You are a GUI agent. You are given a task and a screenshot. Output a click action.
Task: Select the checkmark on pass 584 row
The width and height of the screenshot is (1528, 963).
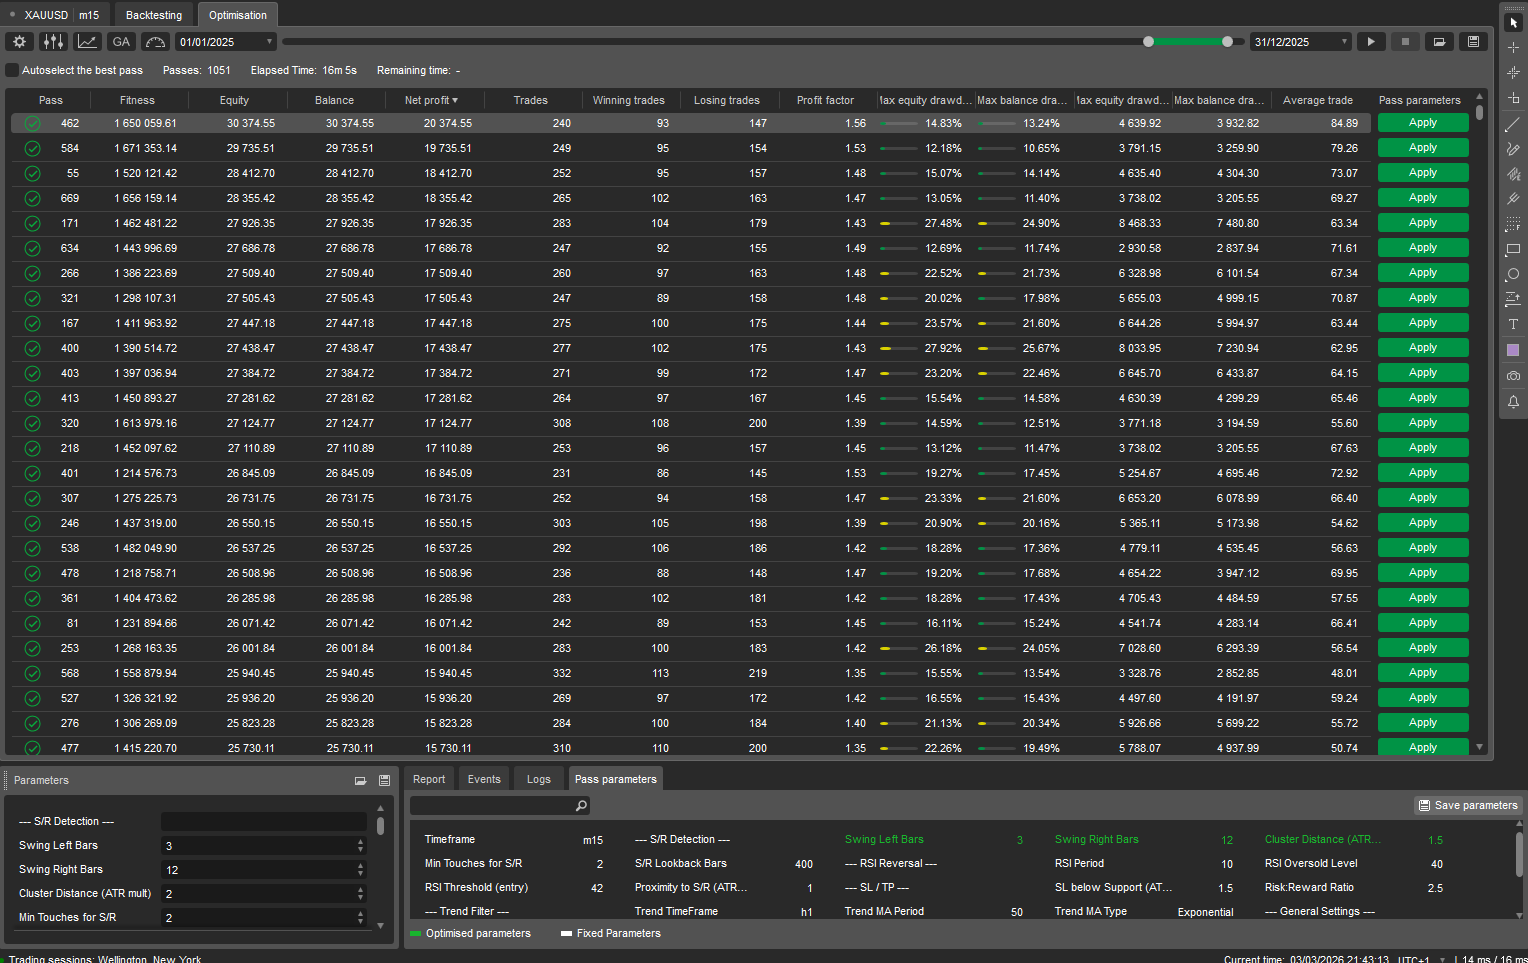click(32, 148)
